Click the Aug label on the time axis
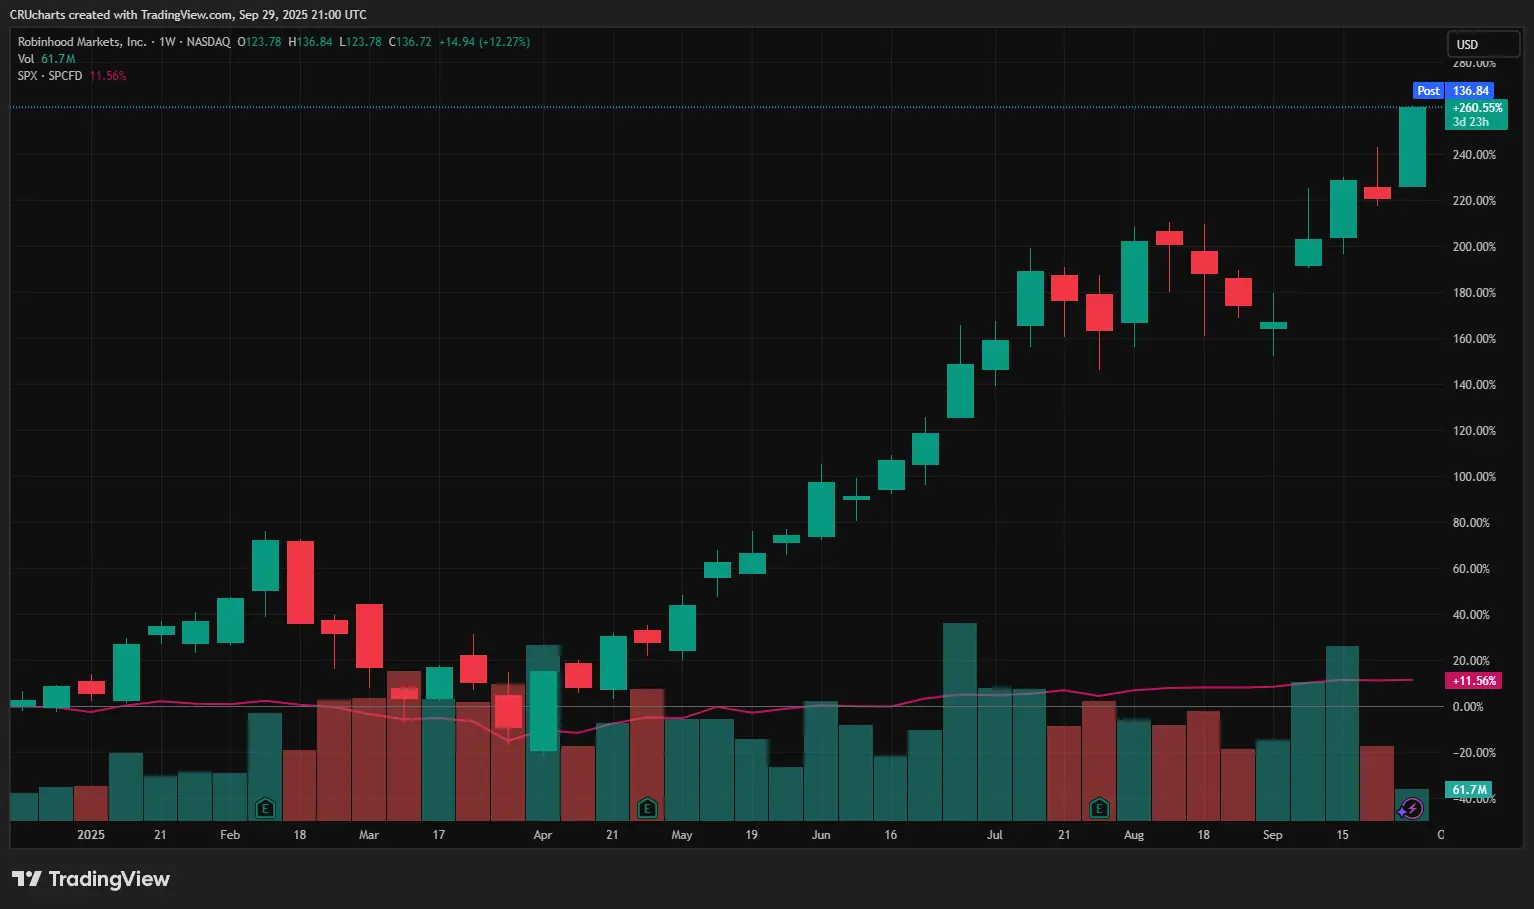Image resolution: width=1534 pixels, height=909 pixels. pyautogui.click(x=1134, y=835)
